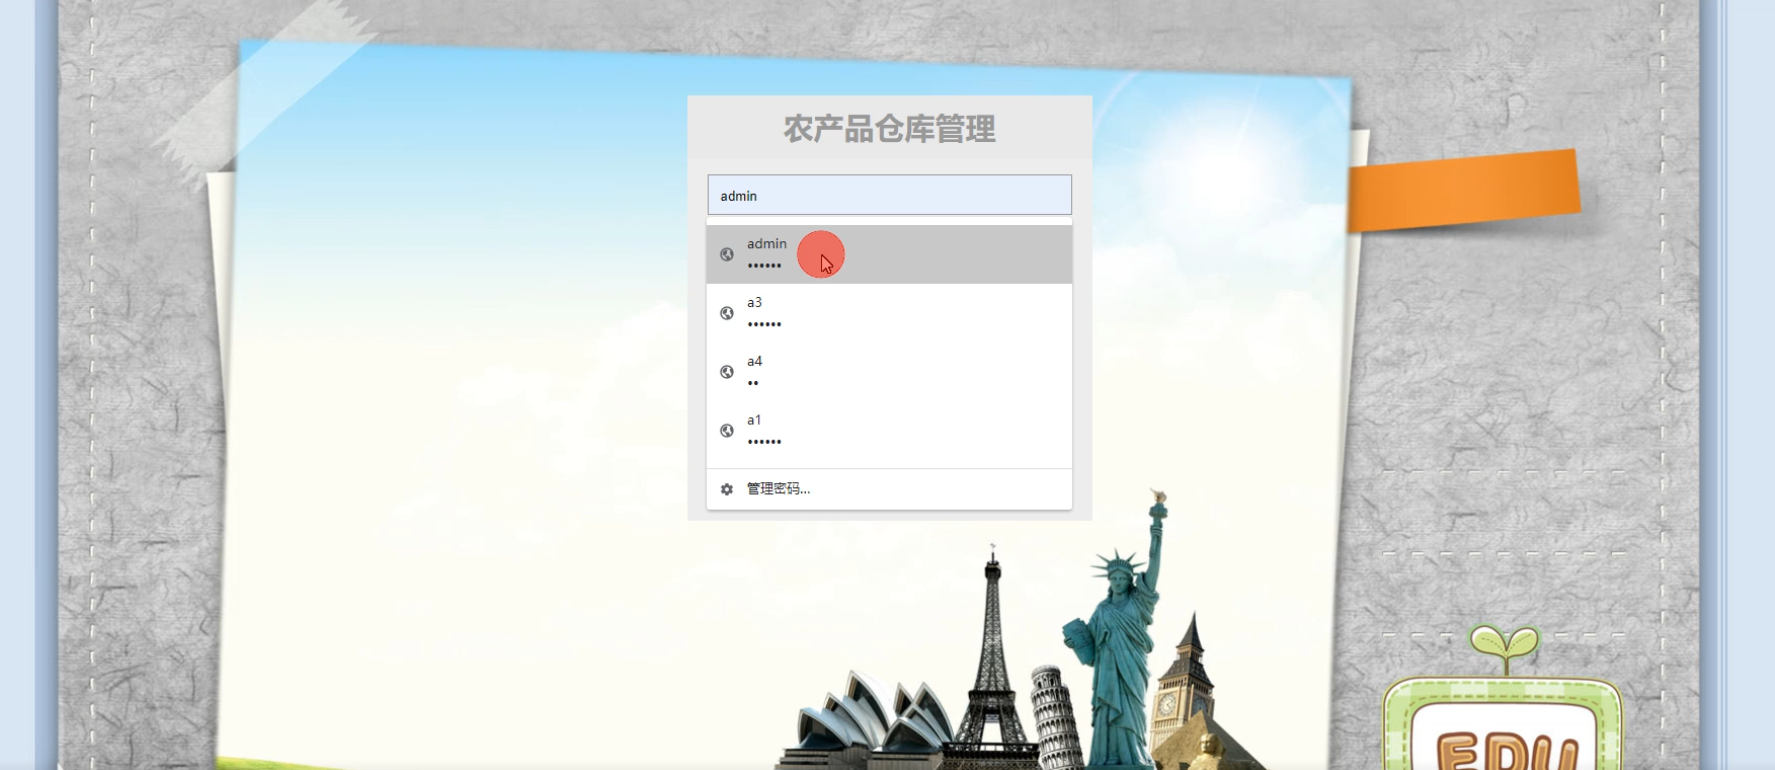Click the username field containing admin

[x=889, y=195]
